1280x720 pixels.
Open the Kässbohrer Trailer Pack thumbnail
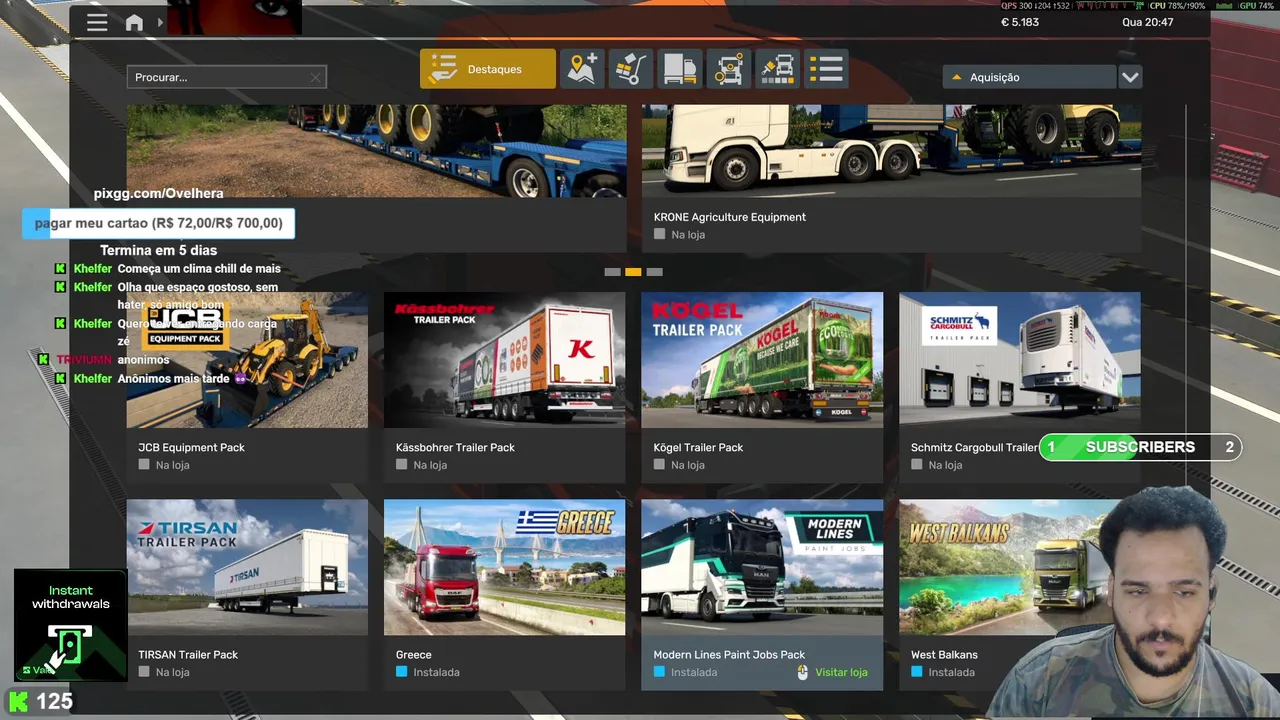pyautogui.click(x=505, y=360)
